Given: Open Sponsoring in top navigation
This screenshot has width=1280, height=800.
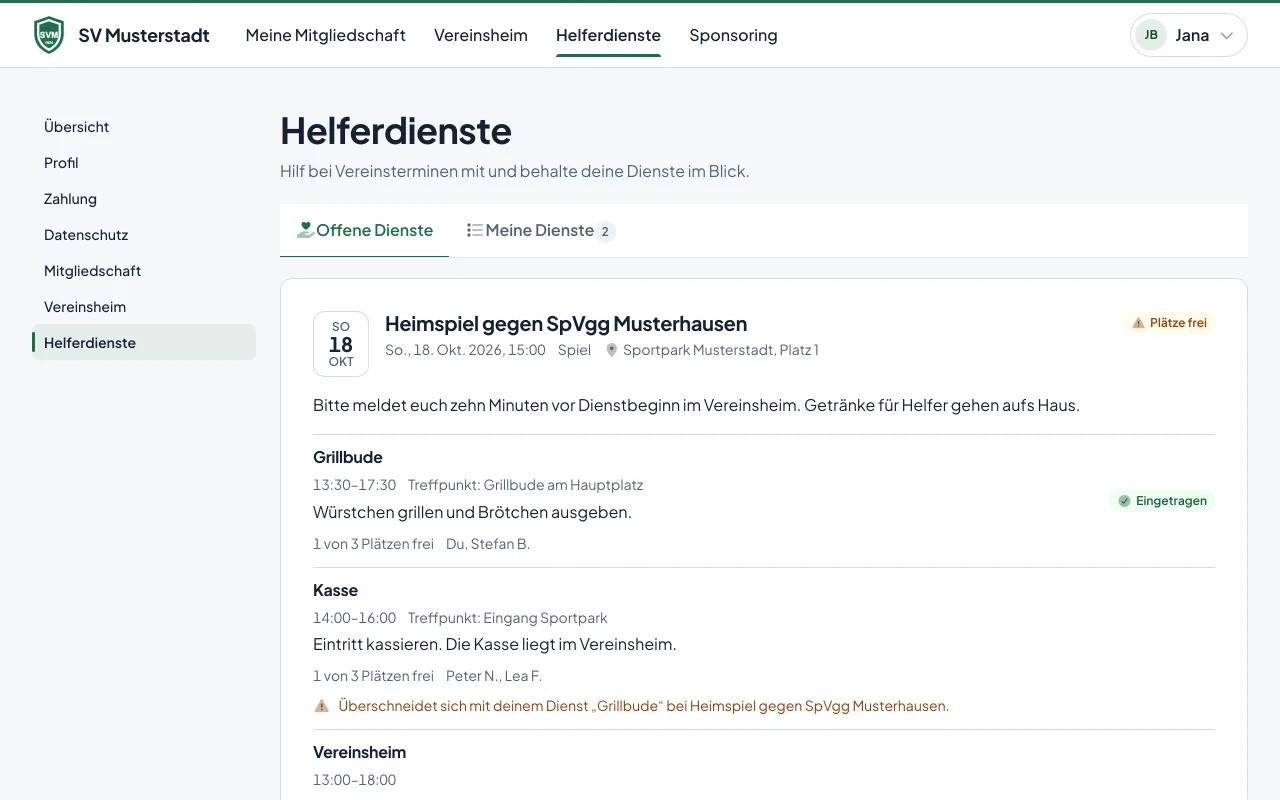Looking at the screenshot, I should click(x=733, y=35).
